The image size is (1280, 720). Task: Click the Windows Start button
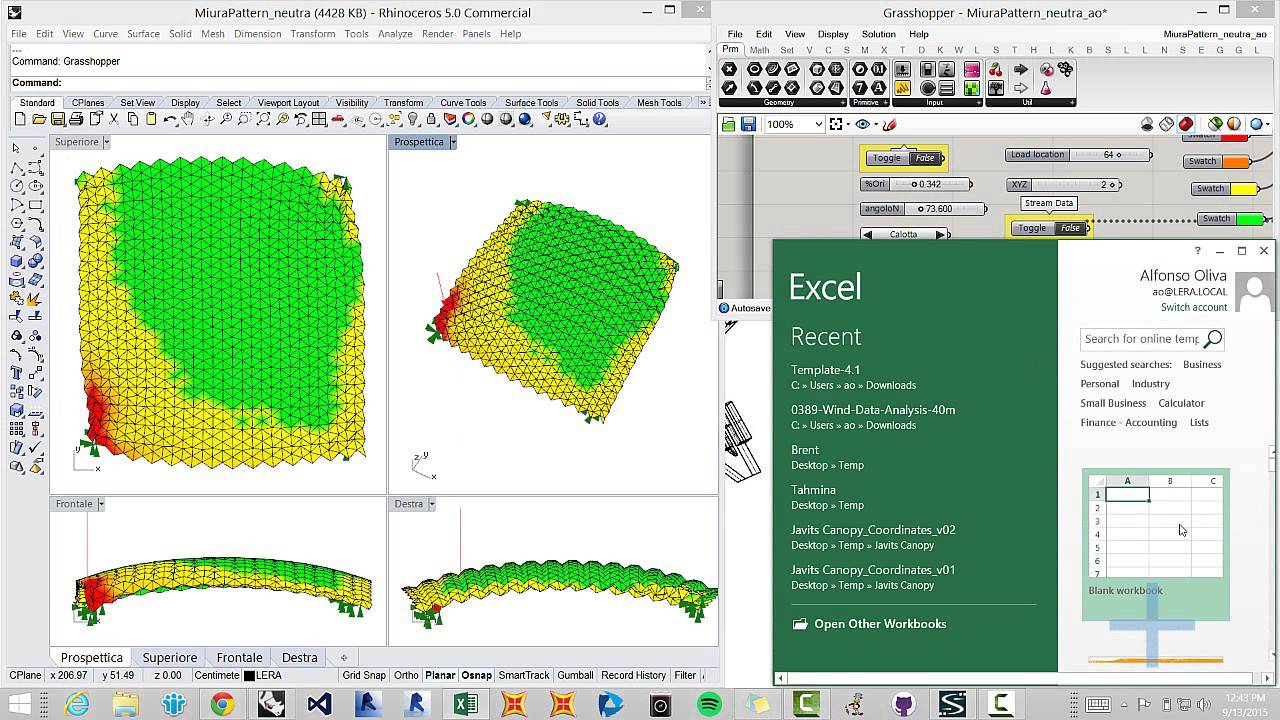[21, 704]
